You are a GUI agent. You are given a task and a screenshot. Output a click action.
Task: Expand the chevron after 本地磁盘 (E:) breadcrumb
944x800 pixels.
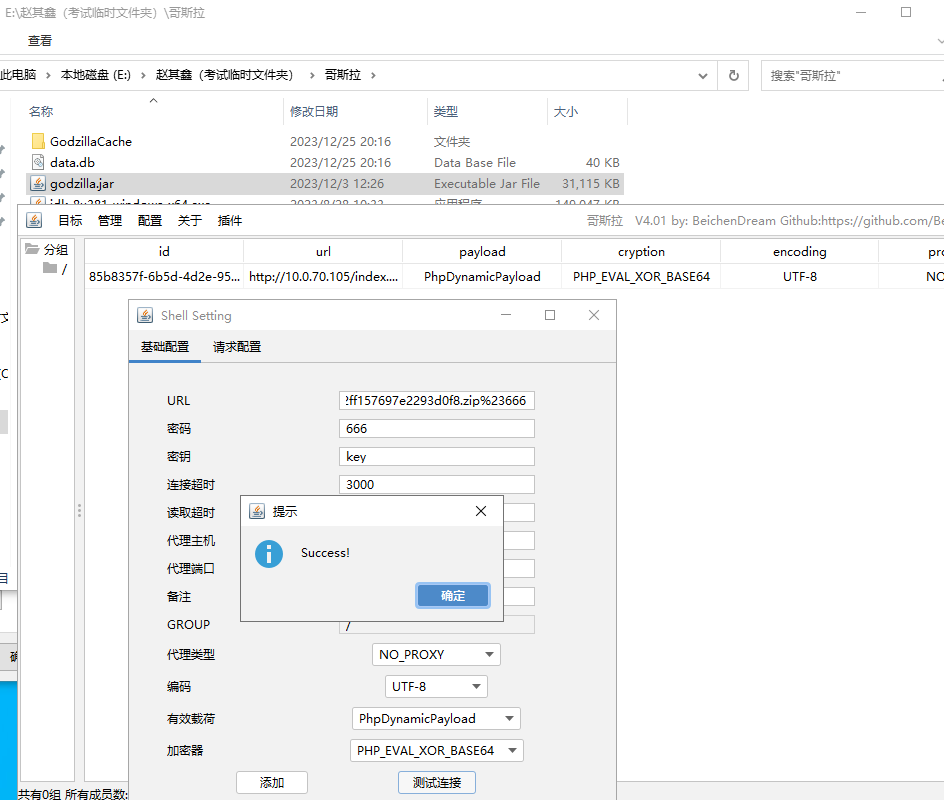[143, 75]
